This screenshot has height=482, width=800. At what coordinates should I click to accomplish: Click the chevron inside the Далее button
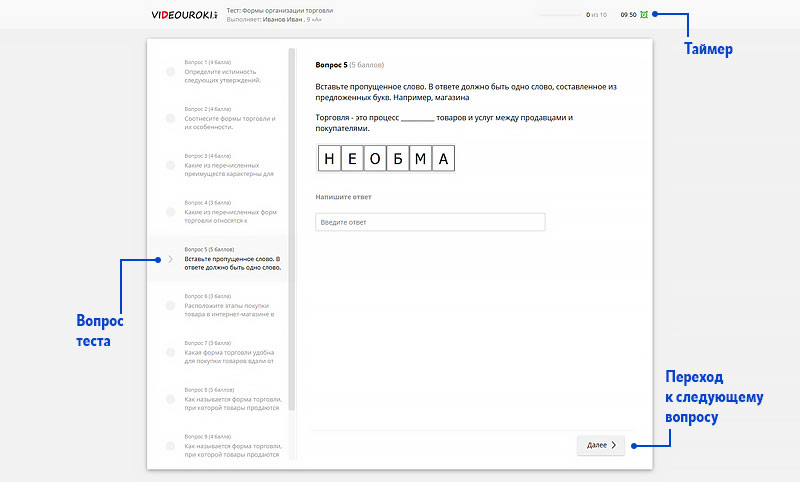pos(613,445)
